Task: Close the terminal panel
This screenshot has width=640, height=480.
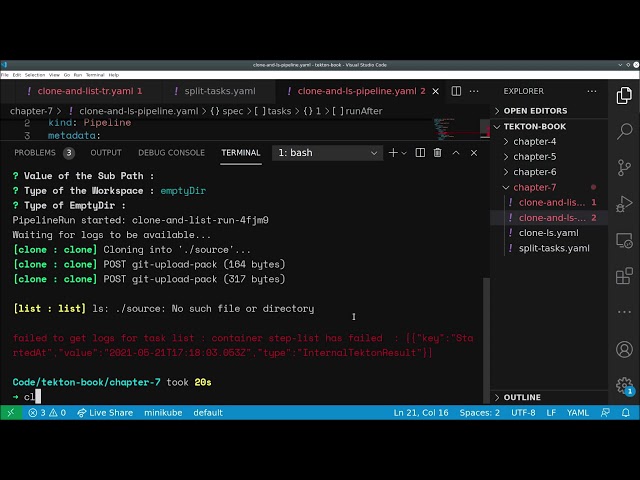Action: pos(474,153)
